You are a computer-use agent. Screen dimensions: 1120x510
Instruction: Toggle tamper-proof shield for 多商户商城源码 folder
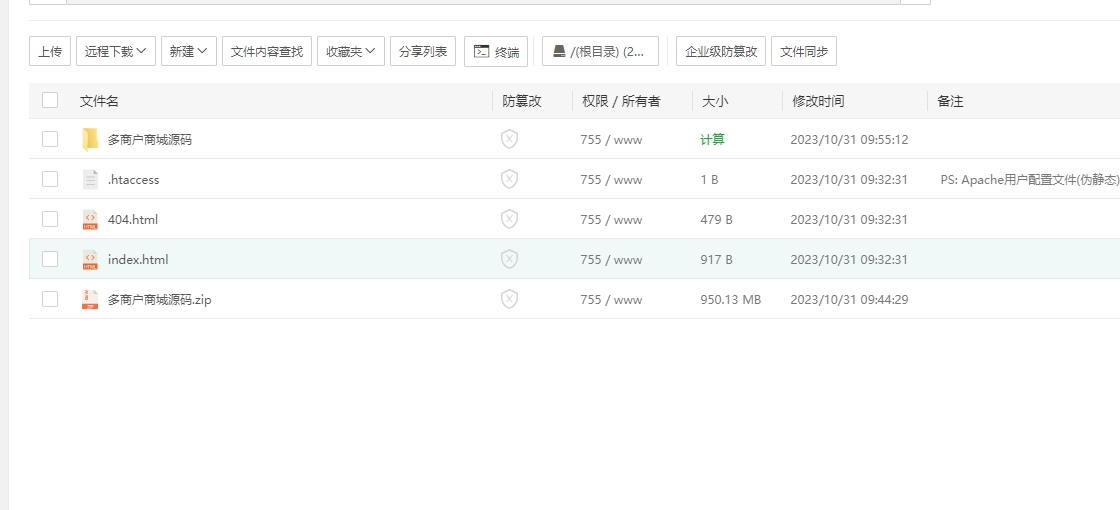point(509,139)
